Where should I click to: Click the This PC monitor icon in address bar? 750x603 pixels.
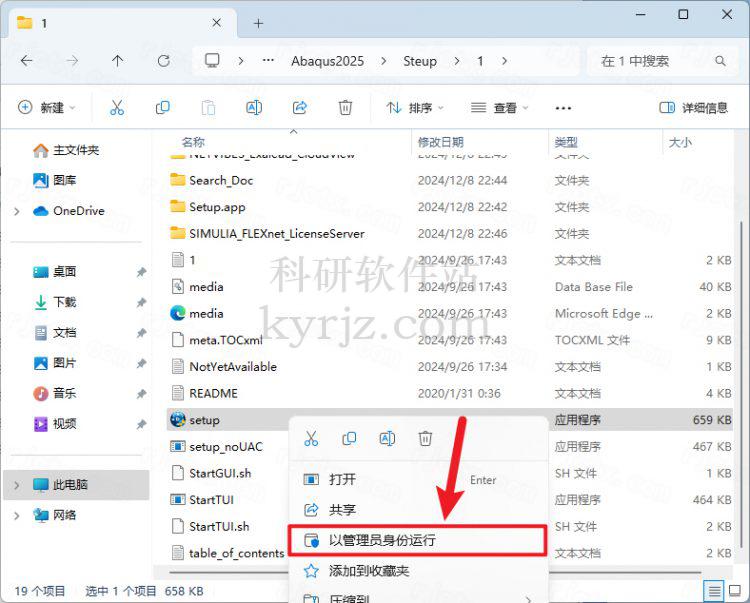[212, 61]
